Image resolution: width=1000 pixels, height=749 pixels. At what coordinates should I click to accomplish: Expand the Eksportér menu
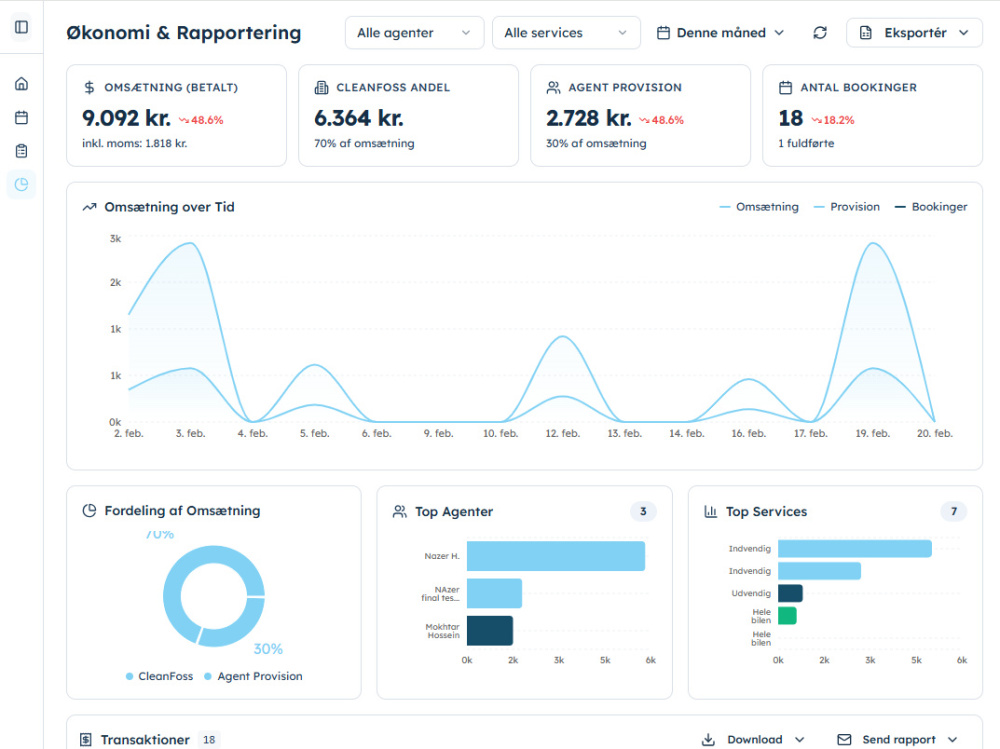click(x=915, y=33)
